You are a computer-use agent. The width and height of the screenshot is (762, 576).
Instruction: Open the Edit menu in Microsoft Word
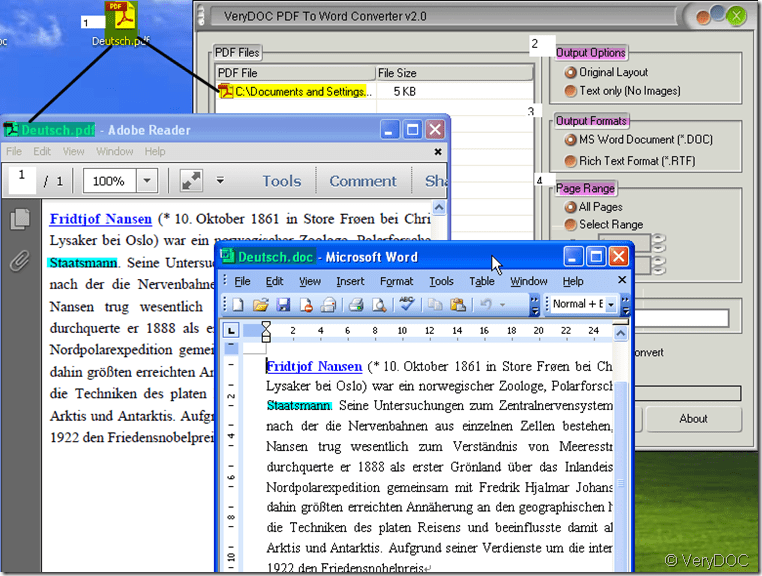click(274, 281)
